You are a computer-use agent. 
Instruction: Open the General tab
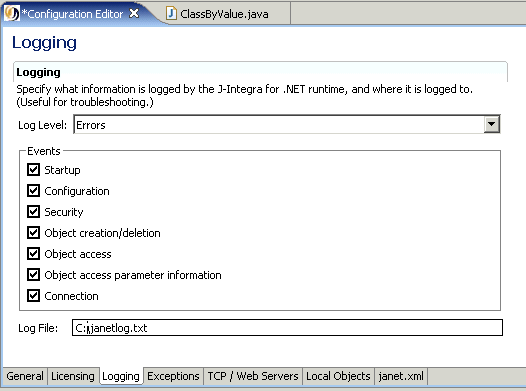coord(25,376)
